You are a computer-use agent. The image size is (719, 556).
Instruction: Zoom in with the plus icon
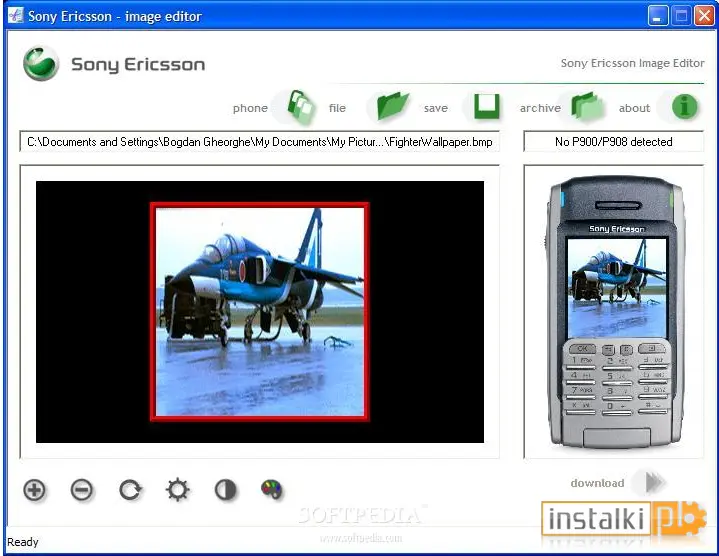point(35,490)
